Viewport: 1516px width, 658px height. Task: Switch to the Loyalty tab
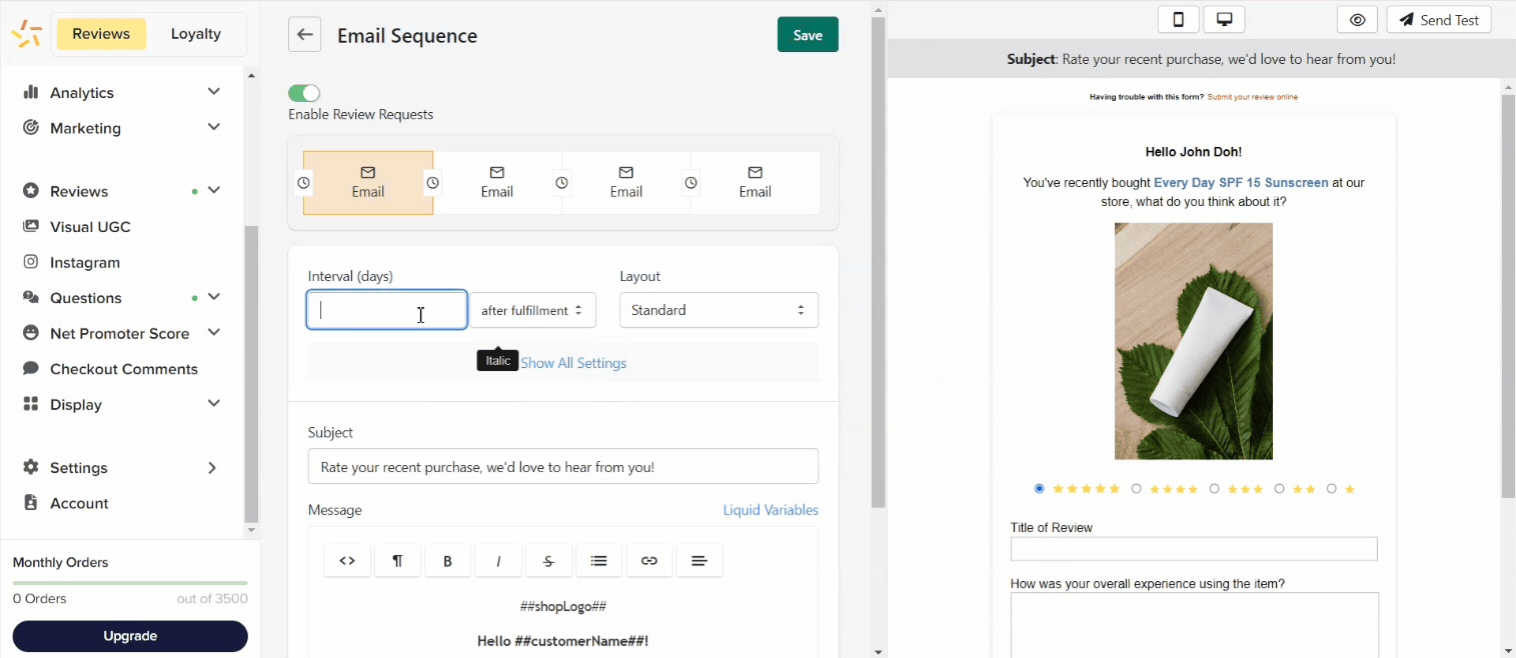pos(195,34)
